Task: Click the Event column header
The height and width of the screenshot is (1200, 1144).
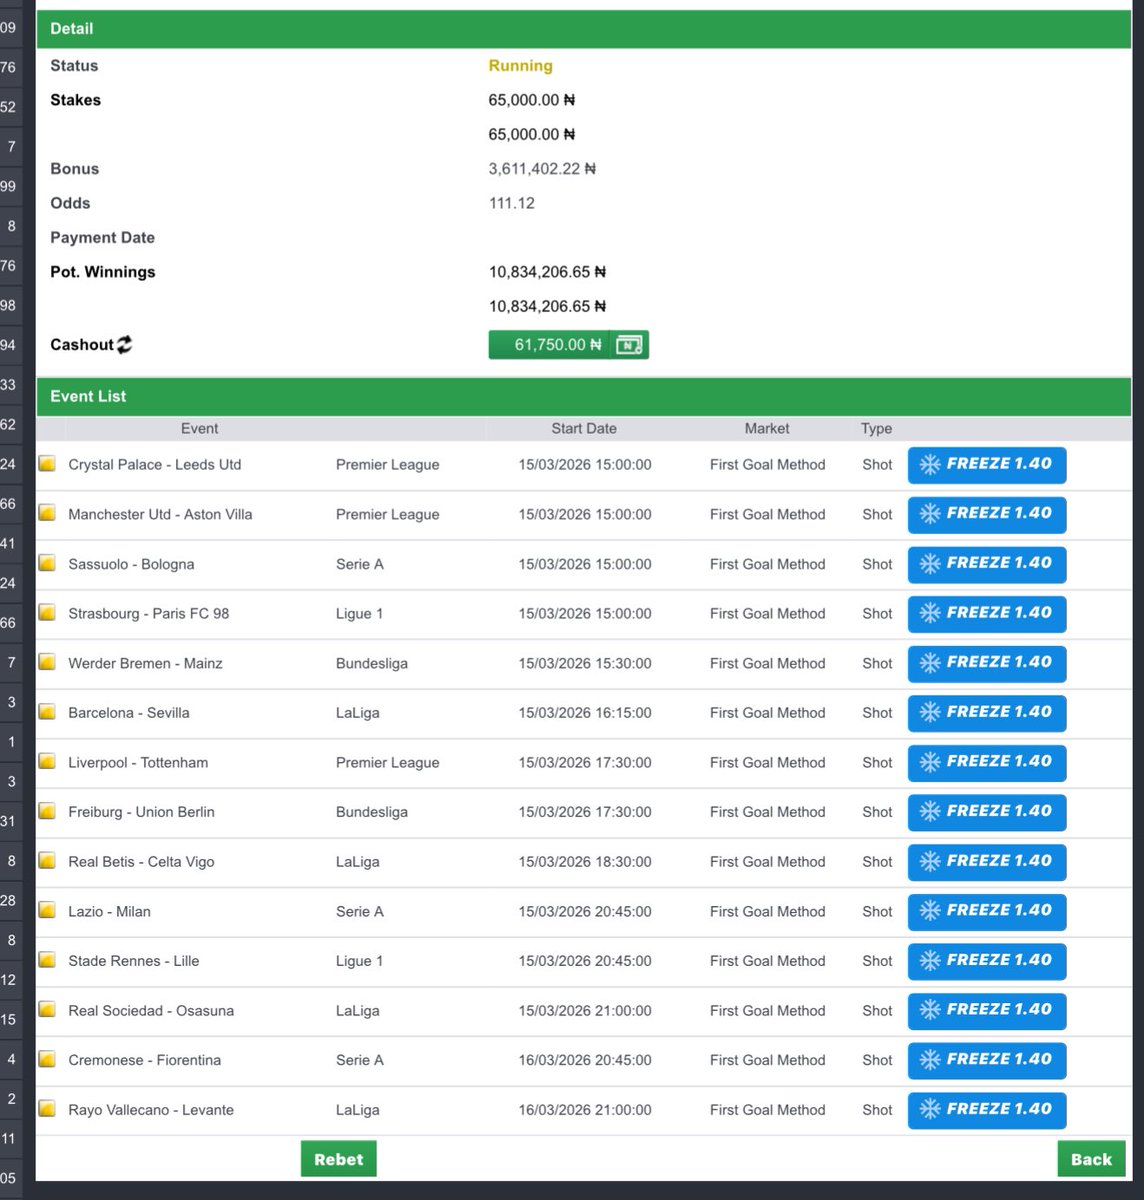Action: point(200,428)
